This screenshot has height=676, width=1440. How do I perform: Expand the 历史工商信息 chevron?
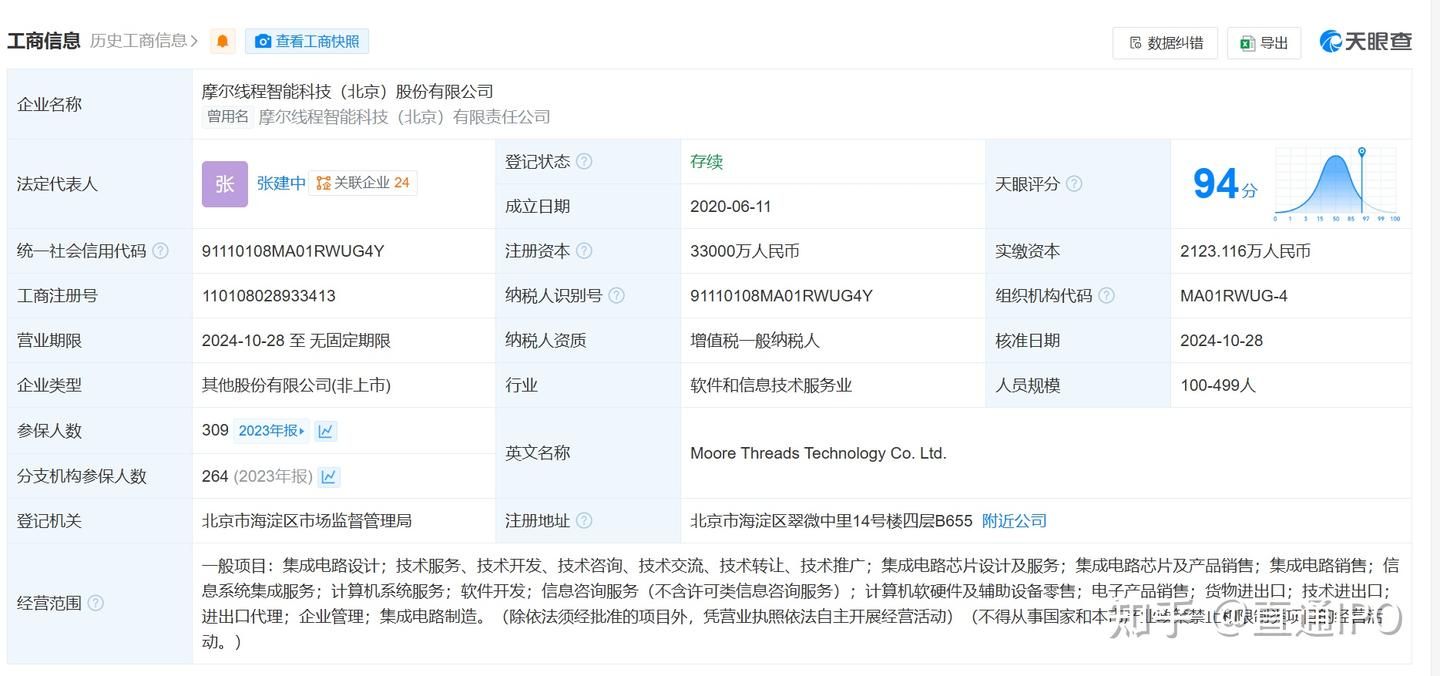(195, 41)
